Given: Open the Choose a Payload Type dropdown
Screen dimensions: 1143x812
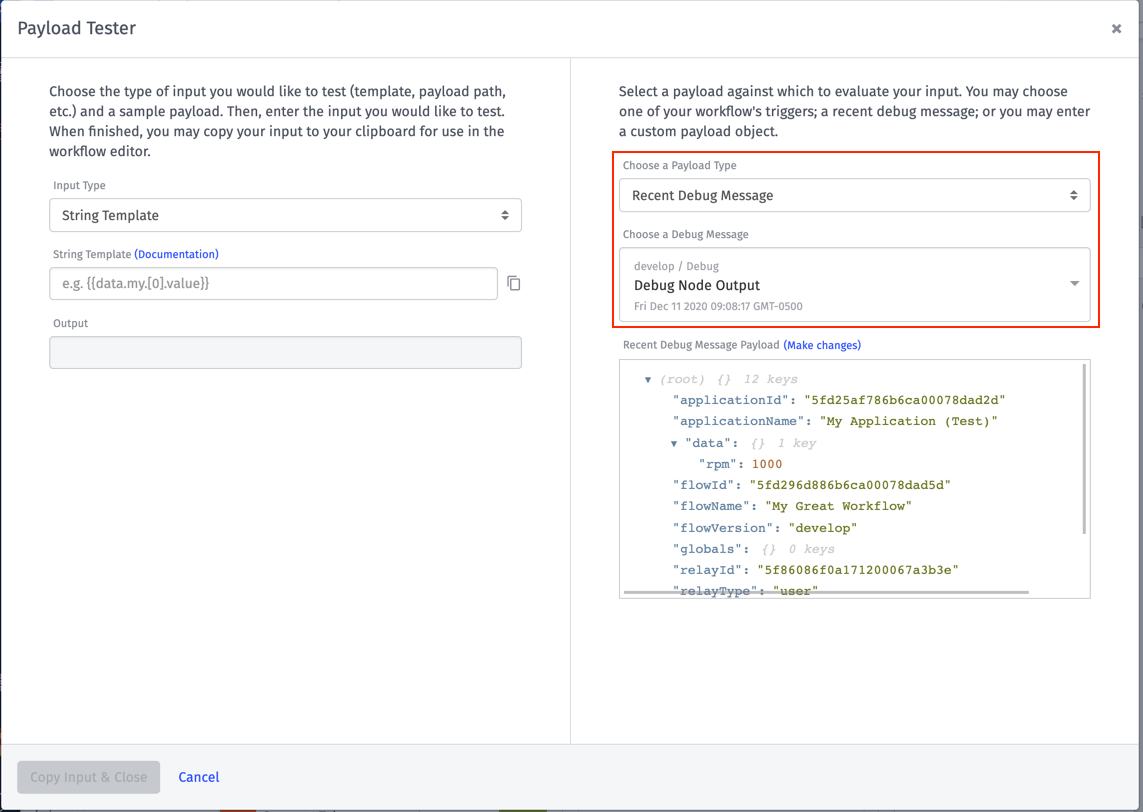Looking at the screenshot, I should point(854,195).
